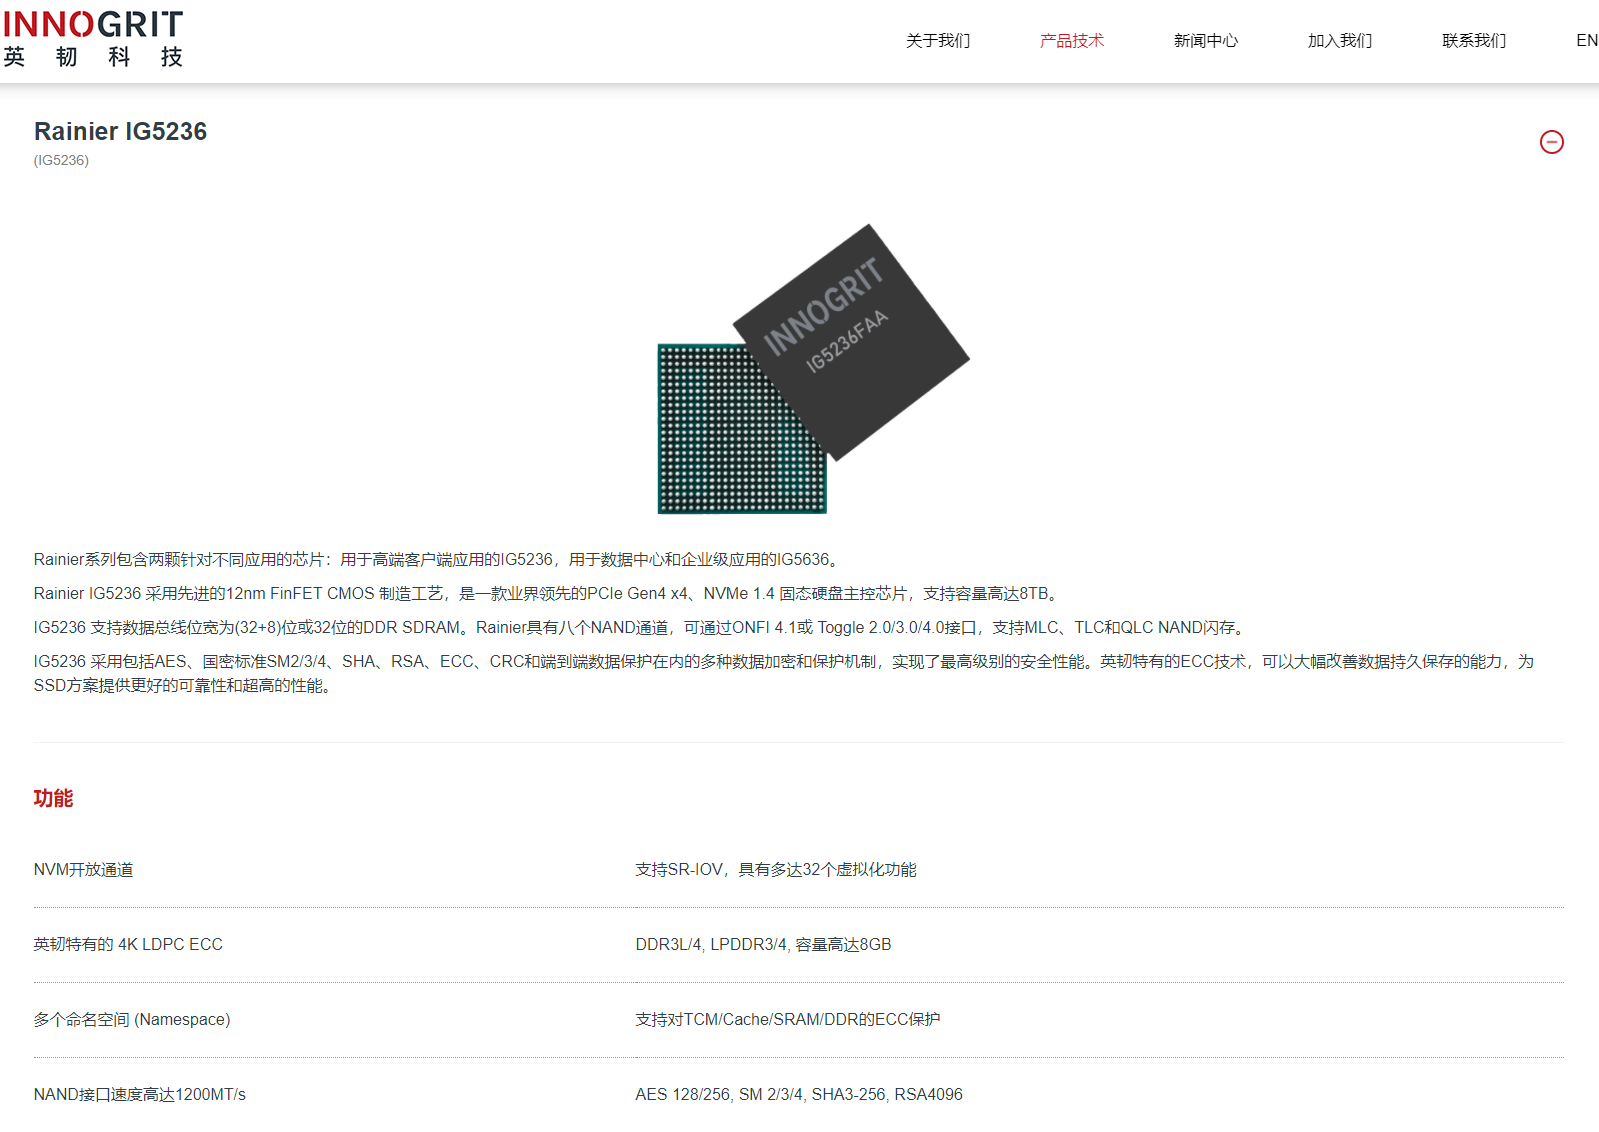Click the TCM/Cache/SRAM/DDR ECC保护 text
The image size is (1599, 1132).
pyautogui.click(x=788, y=1019)
